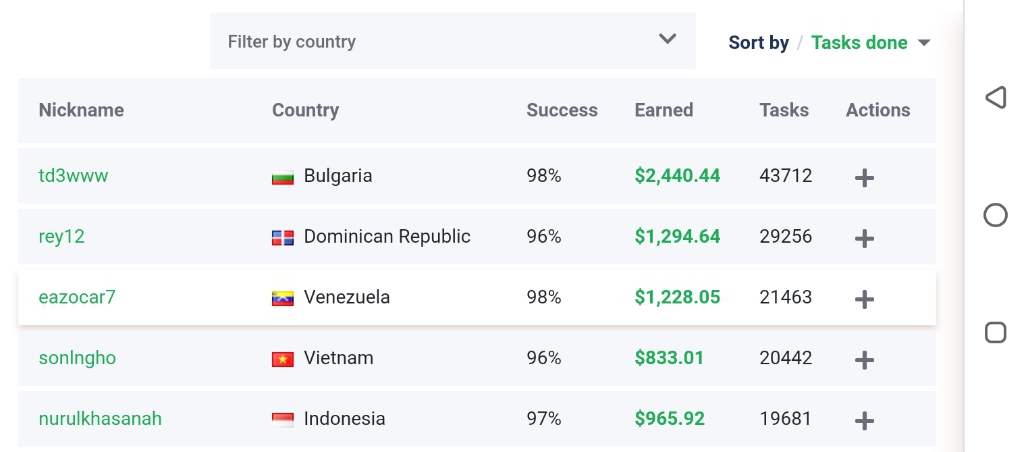The width and height of the screenshot is (1028, 452).
Task: Click plus icon for rey12
Action: (865, 239)
